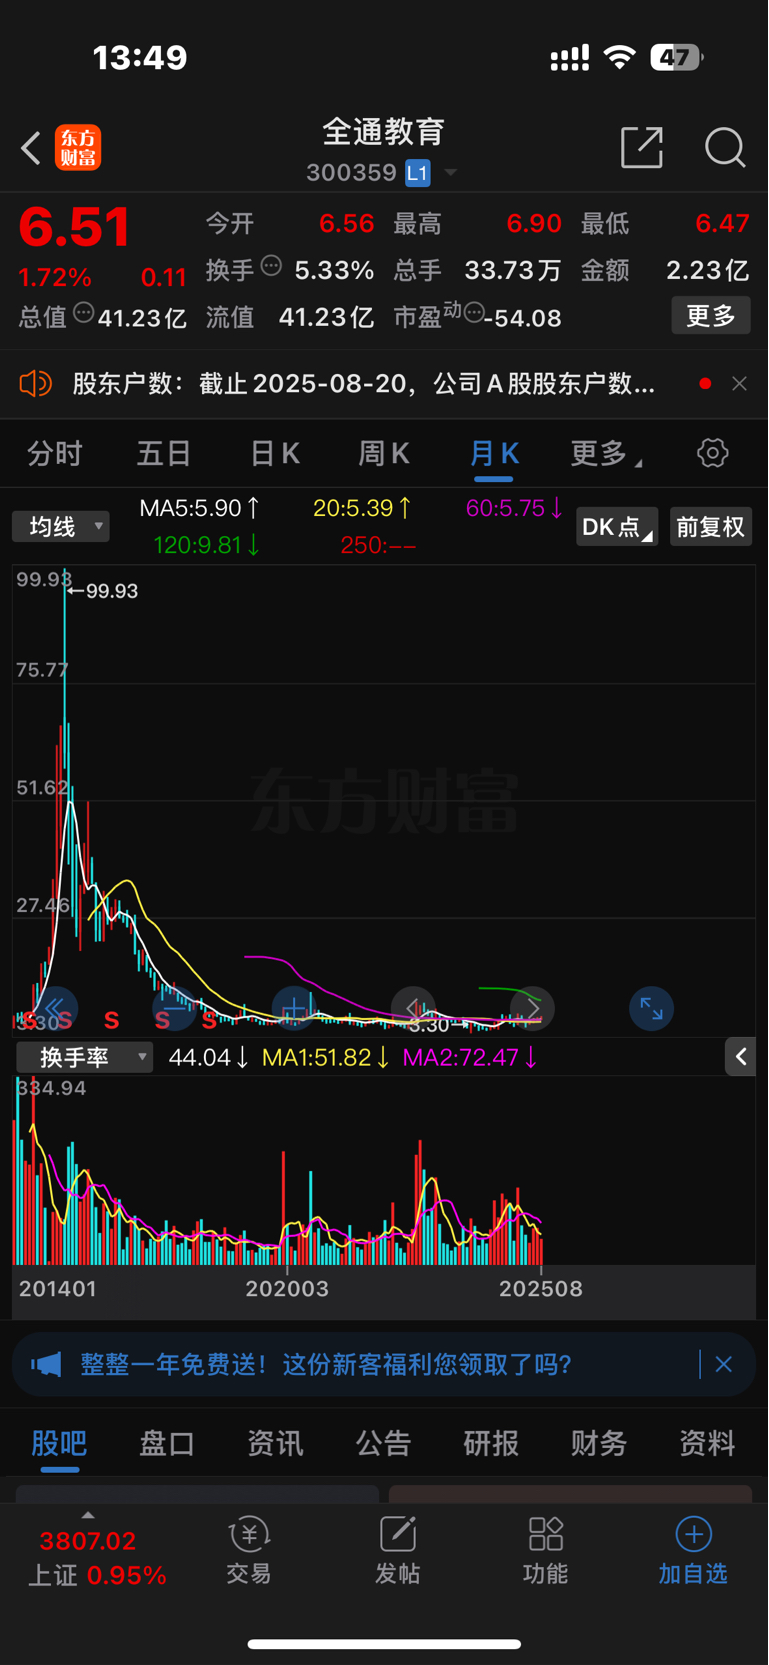
Task: Tap the battery indicator in status bar
Action: [677, 58]
